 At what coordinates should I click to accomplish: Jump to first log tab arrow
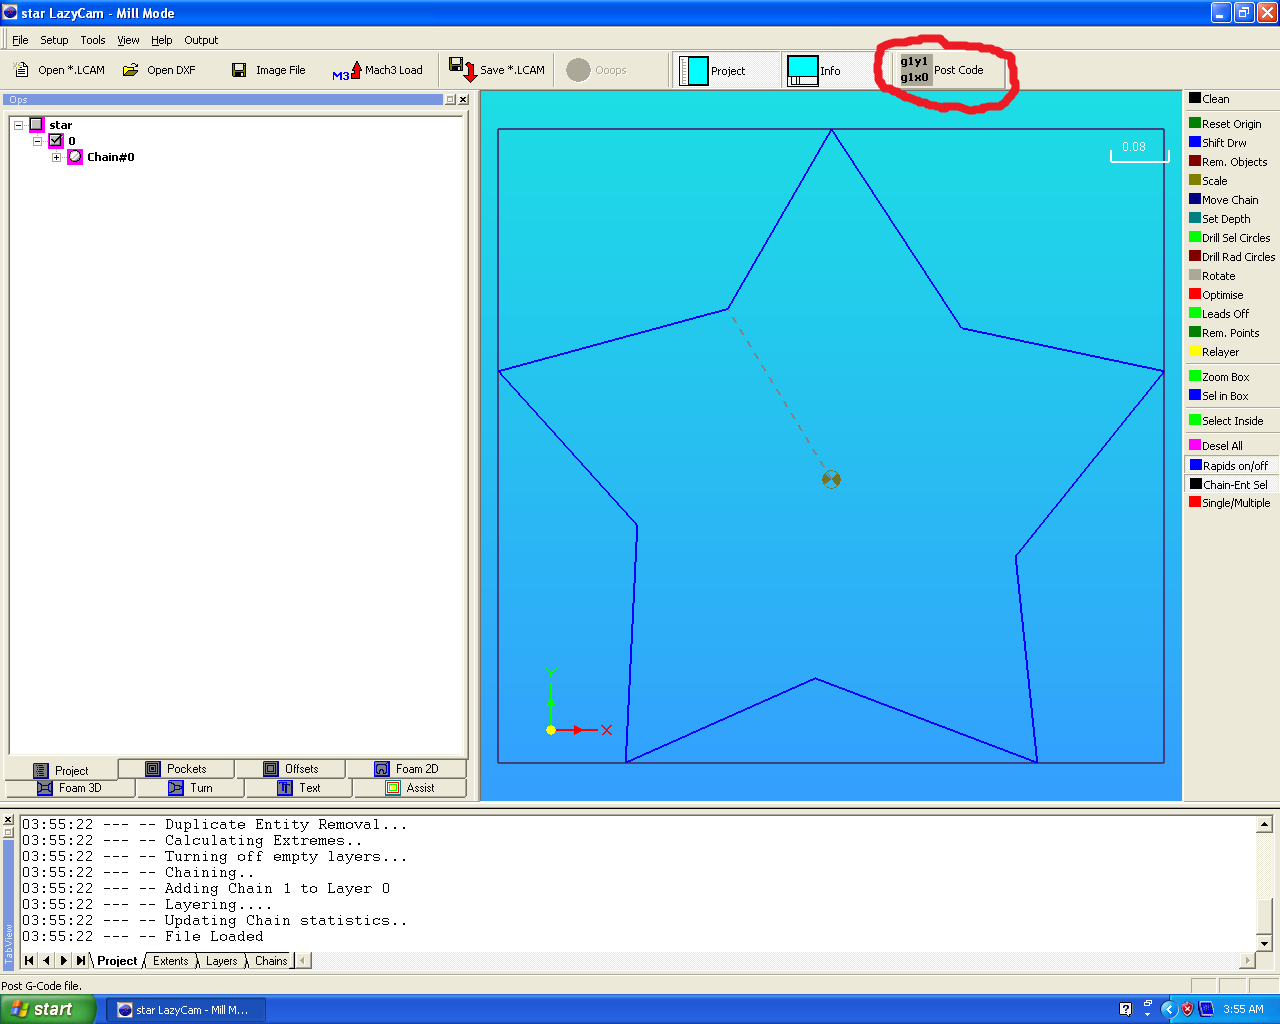[x=29, y=961]
